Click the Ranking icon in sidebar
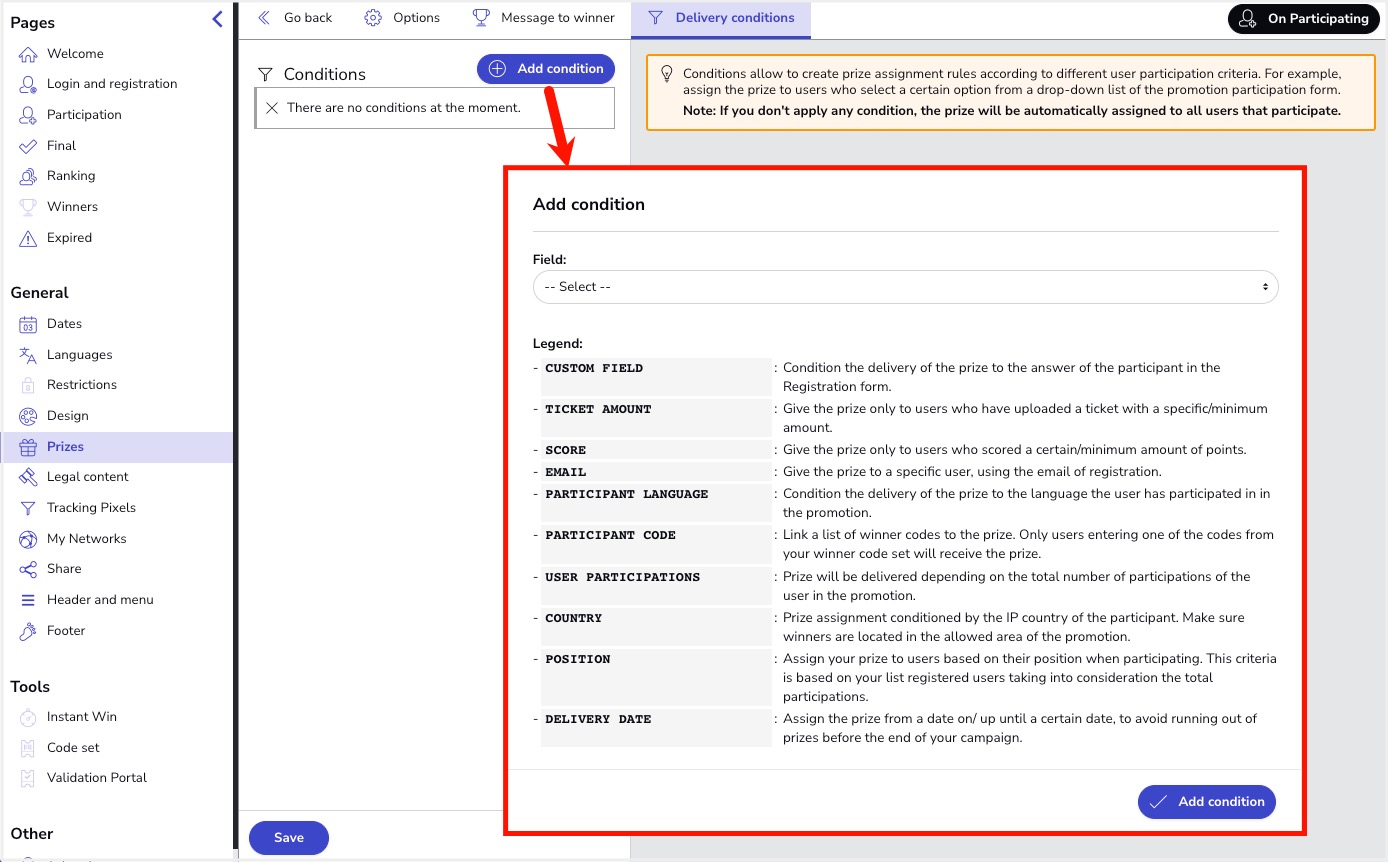 [28, 176]
